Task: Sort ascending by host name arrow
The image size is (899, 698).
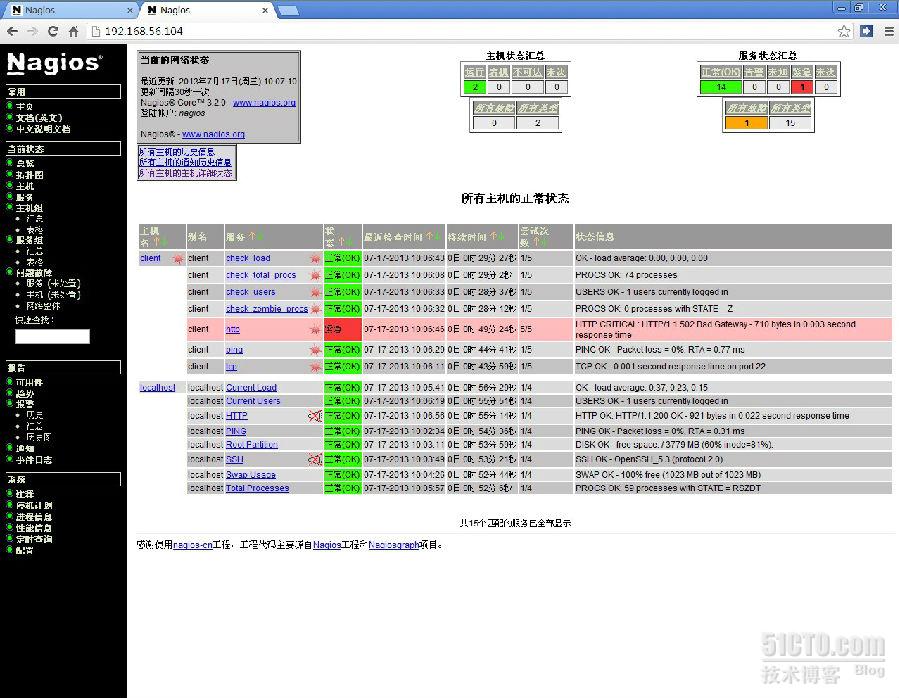Action: tap(157, 242)
